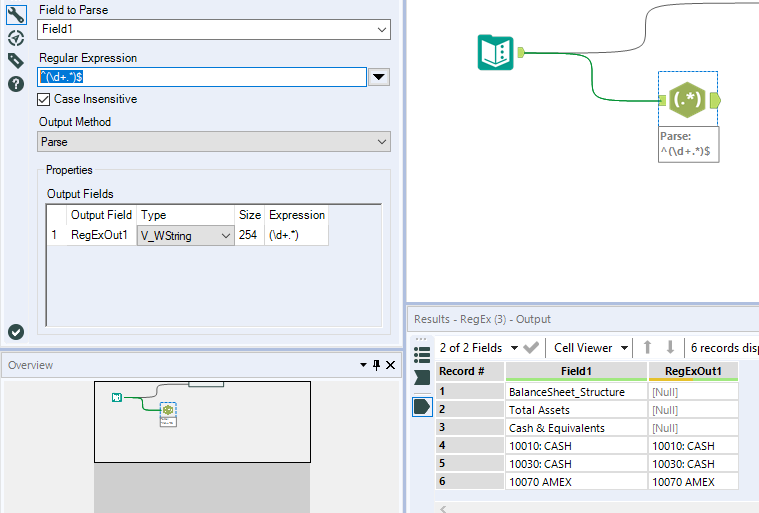Apply field selection checkmark in Results

point(531,347)
